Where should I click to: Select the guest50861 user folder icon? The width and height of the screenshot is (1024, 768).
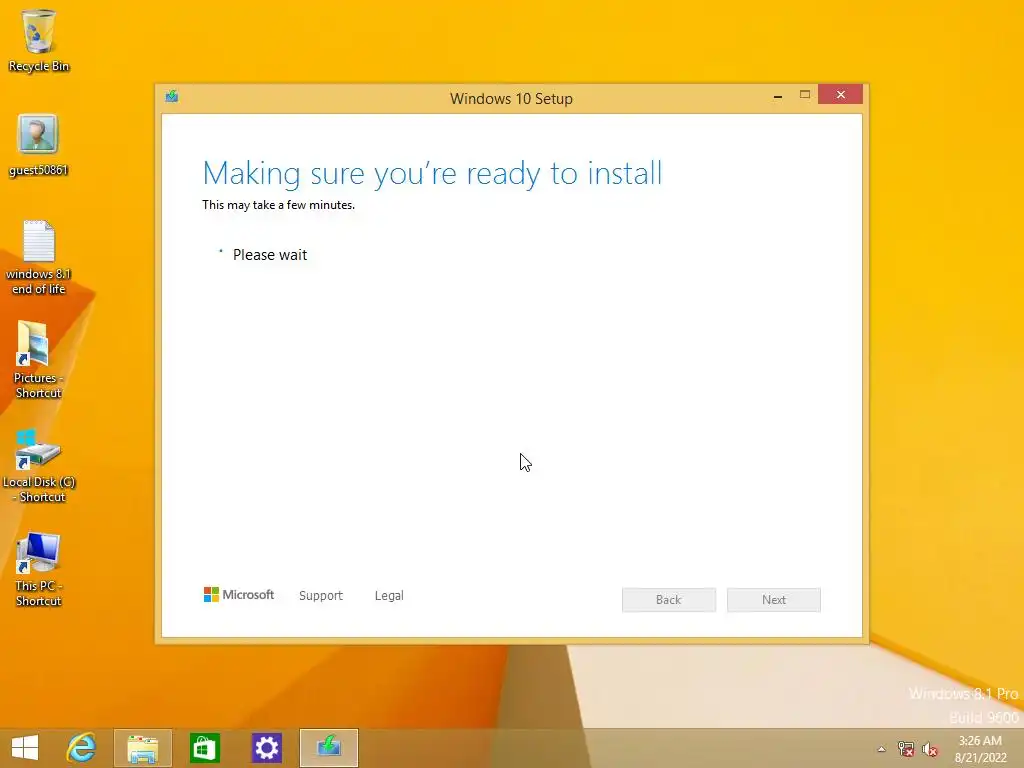point(38,145)
